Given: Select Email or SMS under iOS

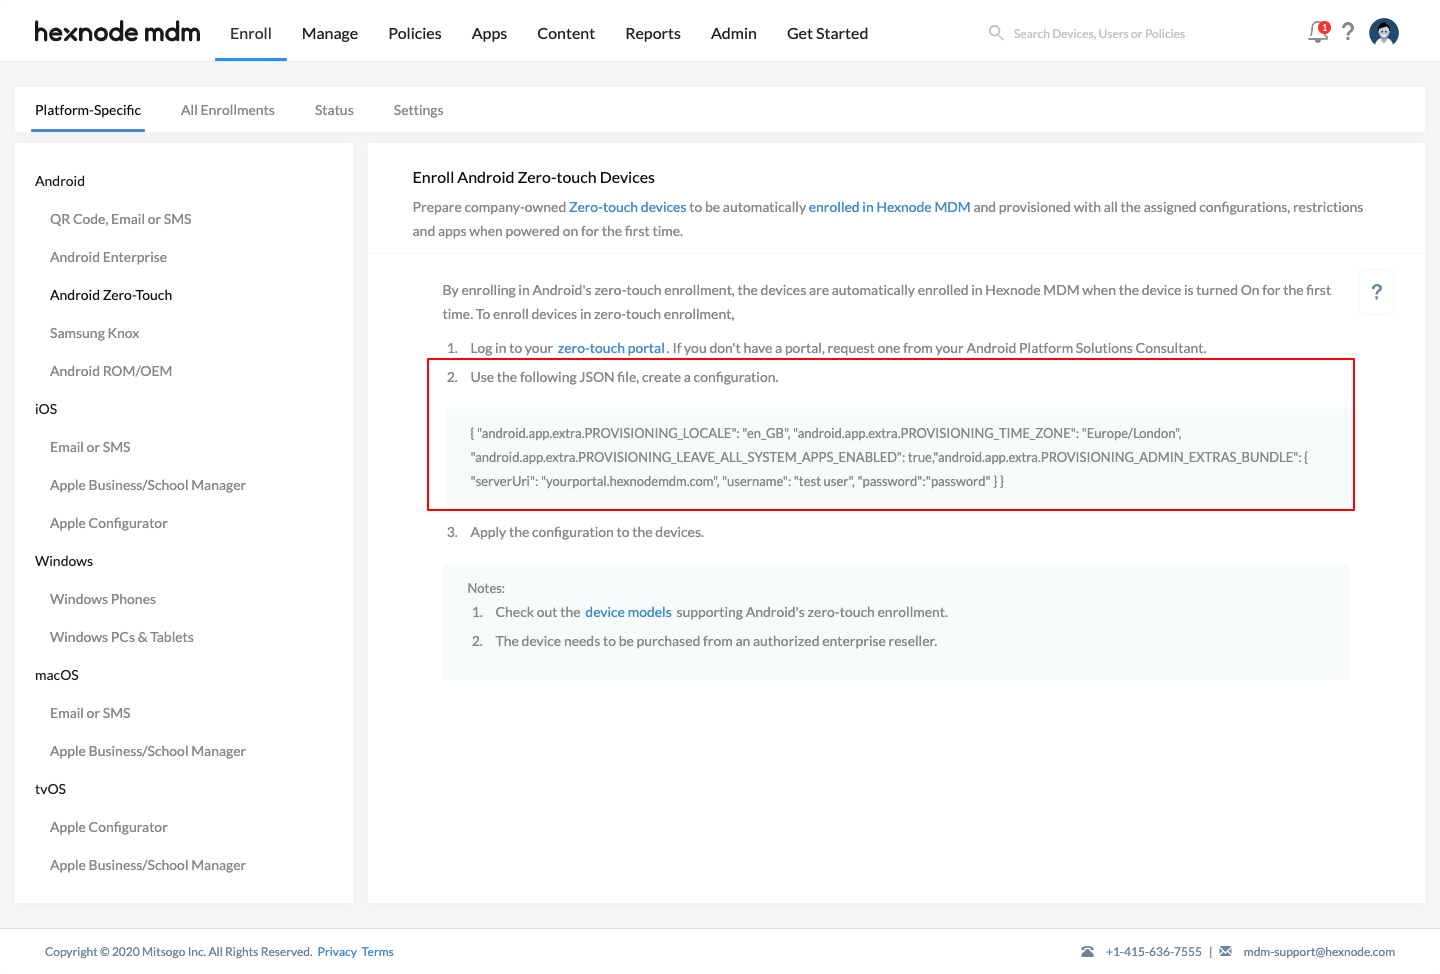Looking at the screenshot, I should click(x=90, y=447).
